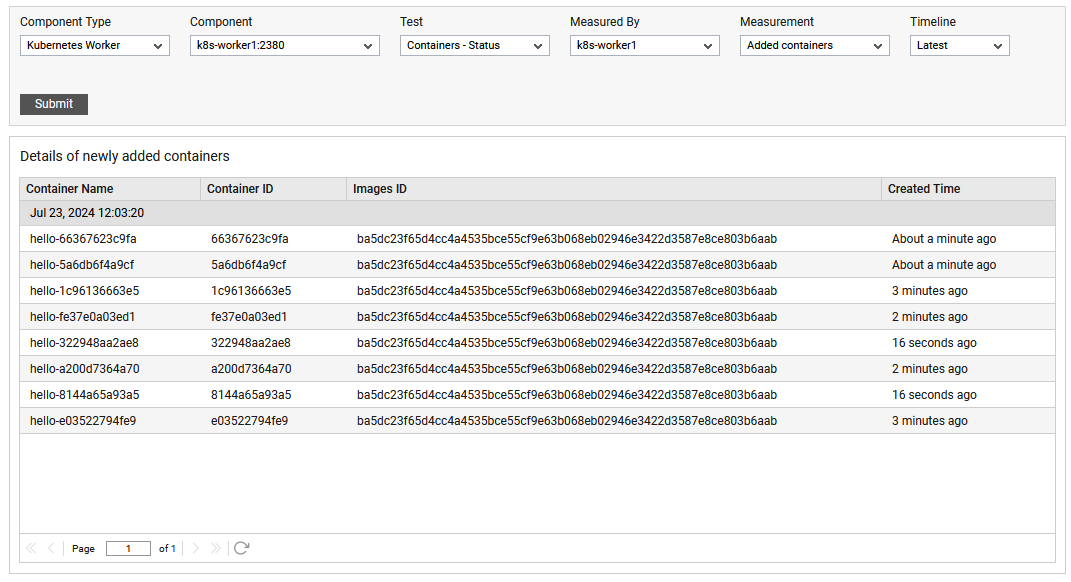
Task: Advance to next page arrow
Action: [x=195, y=549]
